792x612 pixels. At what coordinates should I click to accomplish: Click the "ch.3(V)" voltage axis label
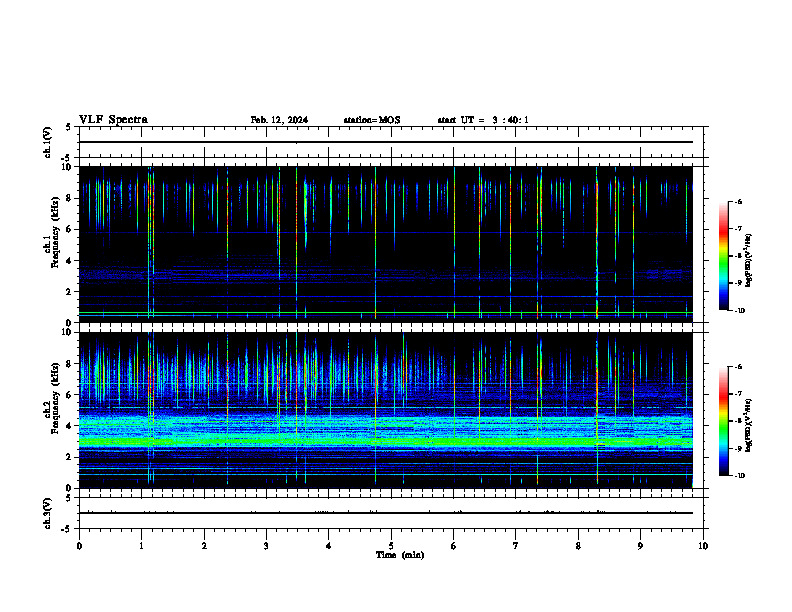tap(47, 513)
